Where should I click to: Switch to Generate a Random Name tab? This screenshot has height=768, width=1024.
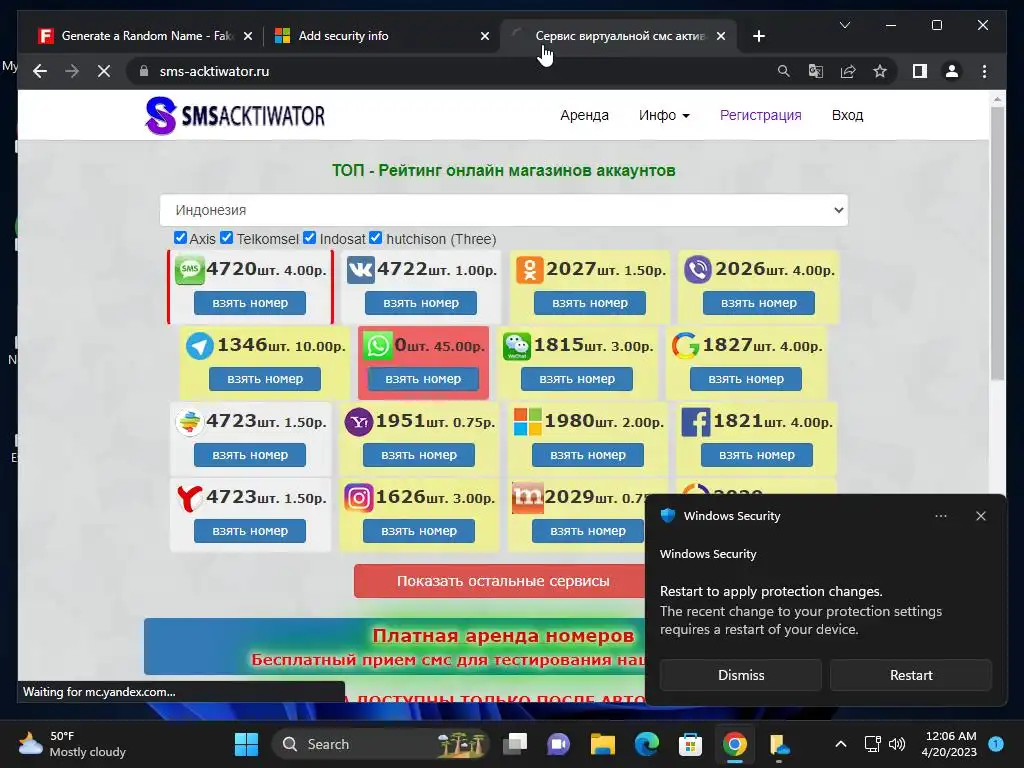[x=146, y=36]
